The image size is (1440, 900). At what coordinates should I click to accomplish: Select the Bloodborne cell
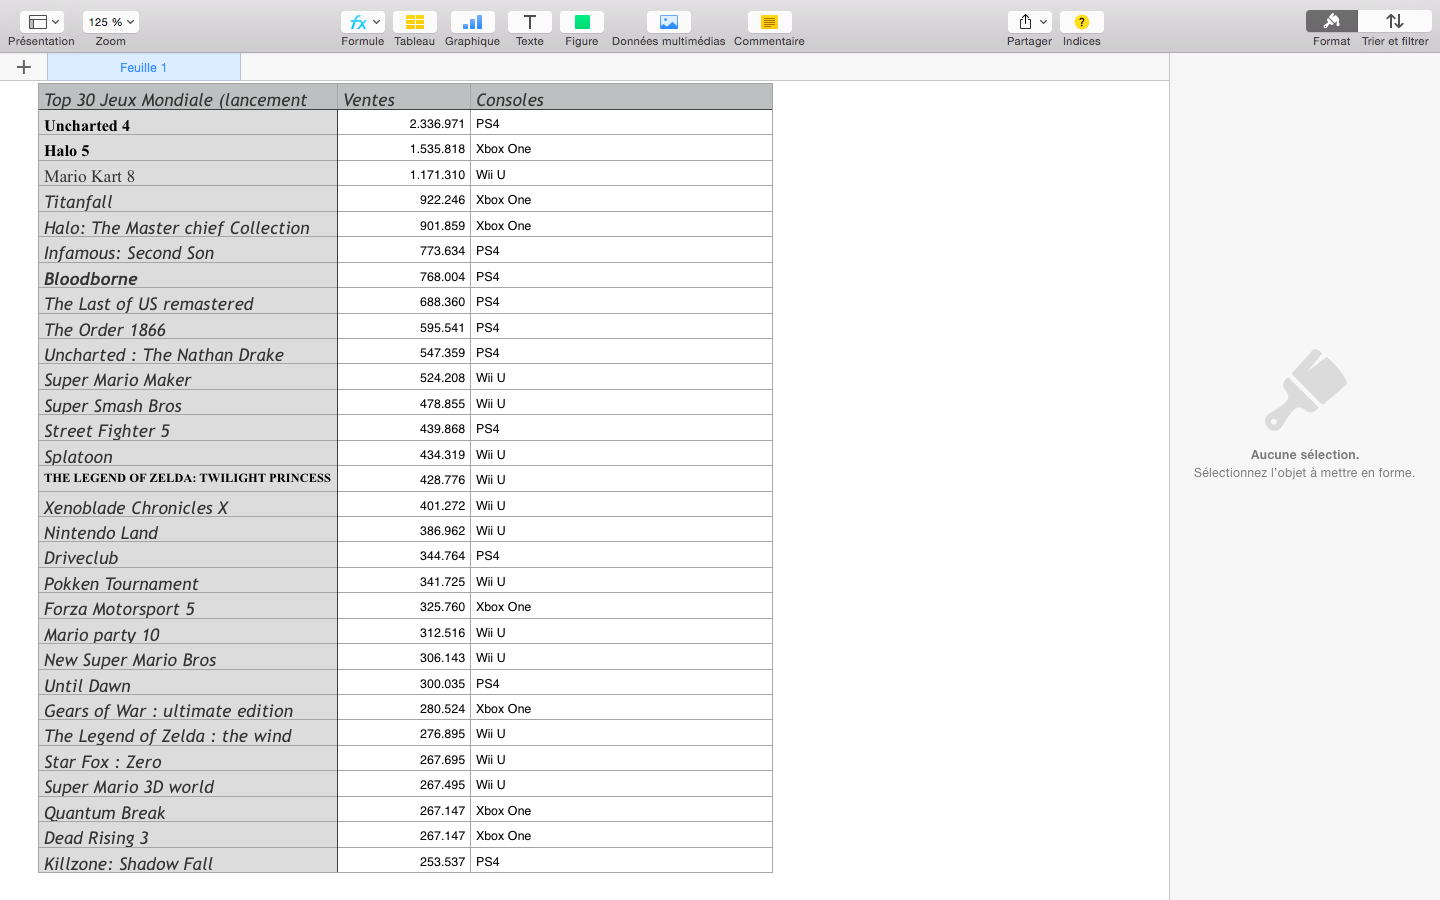(x=188, y=276)
